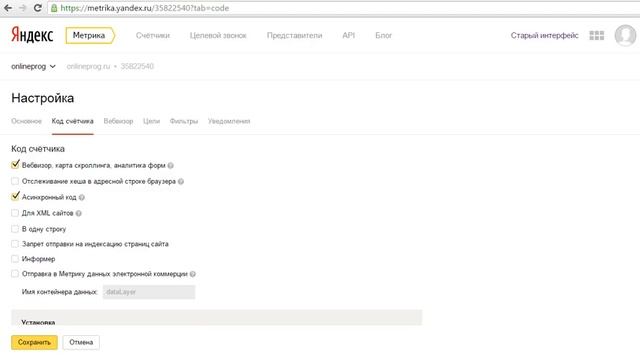Show help for Вебвизор, карта скроллинга option

pyautogui.click(x=171, y=166)
